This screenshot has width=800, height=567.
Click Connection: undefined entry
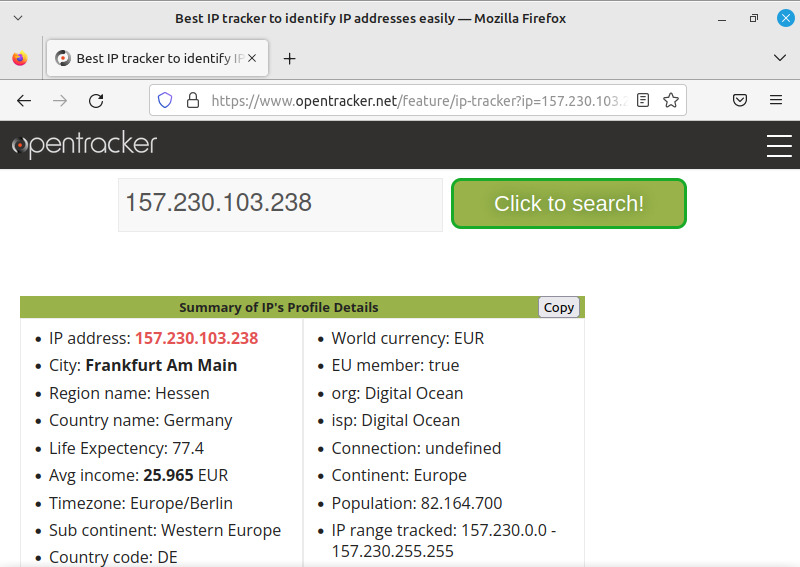pyautogui.click(x=416, y=448)
